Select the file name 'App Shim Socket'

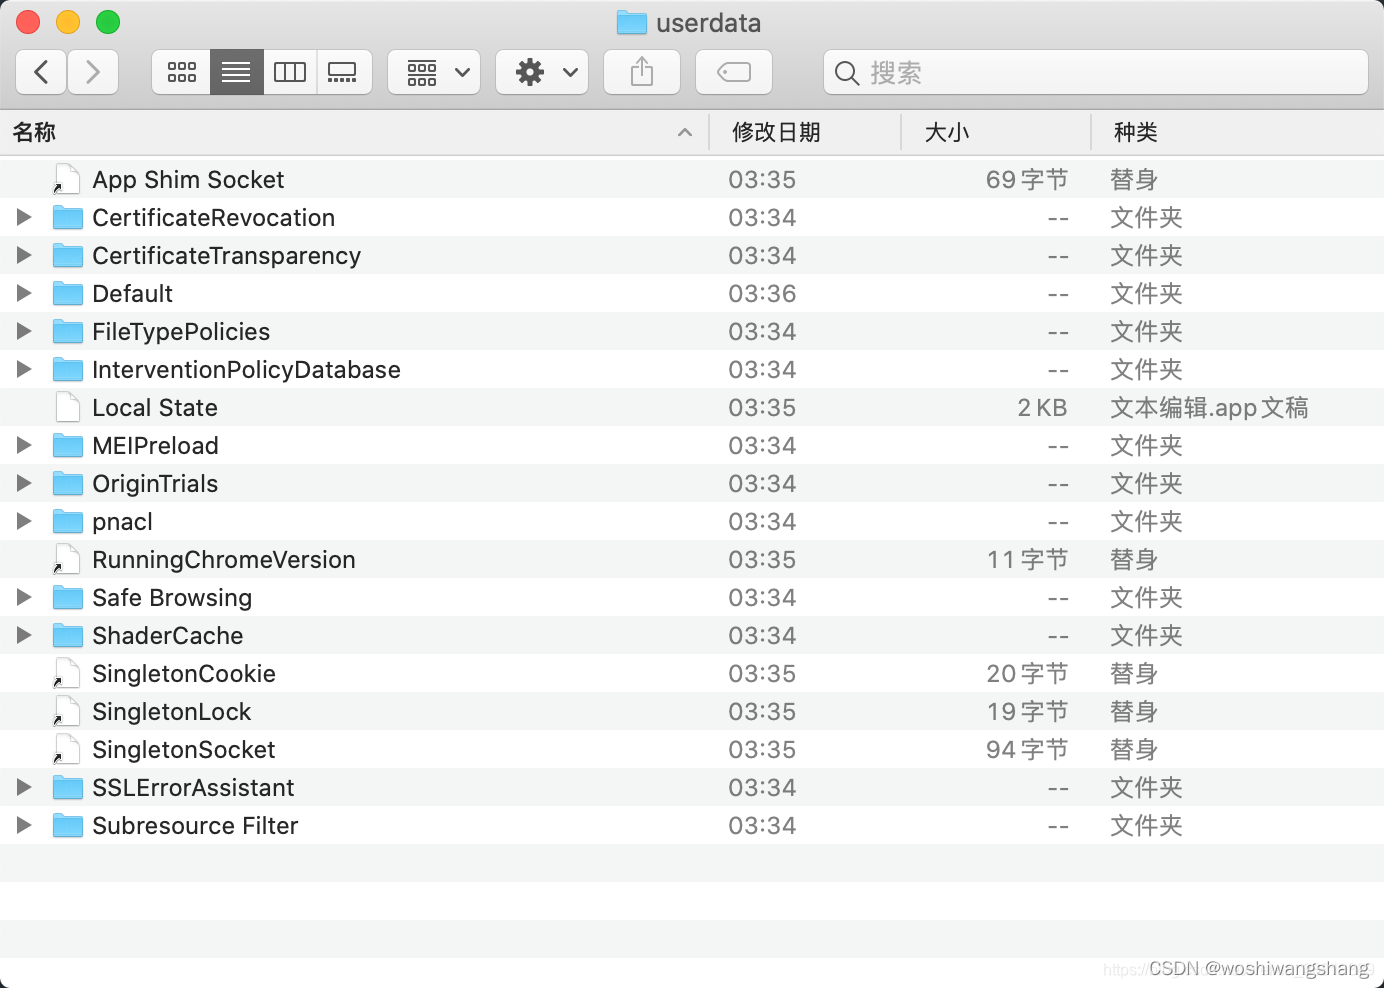click(x=188, y=180)
